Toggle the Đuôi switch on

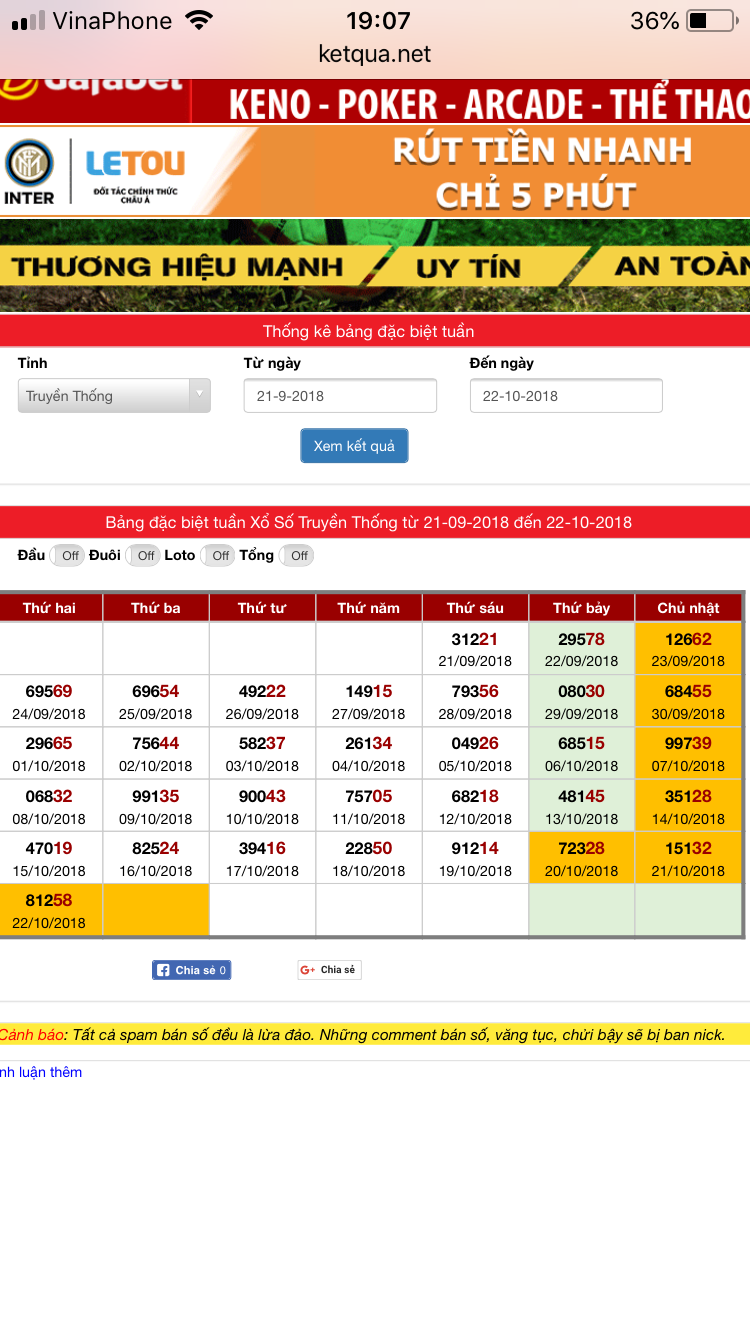pos(144,556)
